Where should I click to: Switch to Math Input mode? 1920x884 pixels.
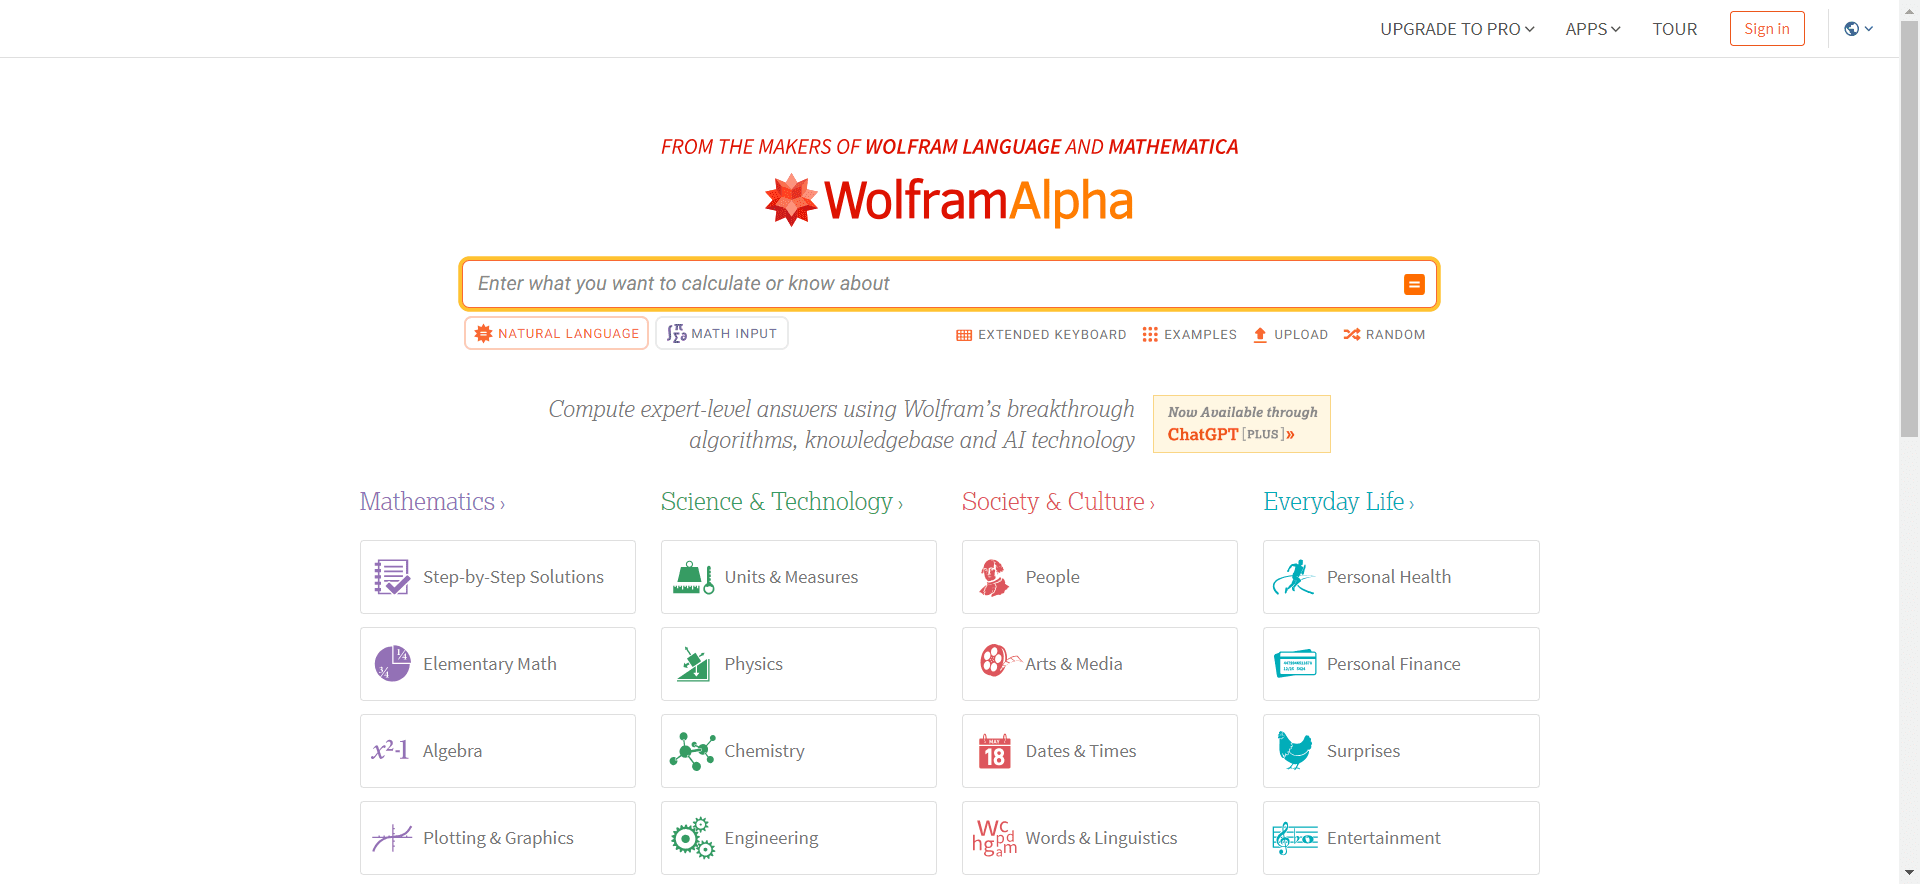pyautogui.click(x=721, y=333)
